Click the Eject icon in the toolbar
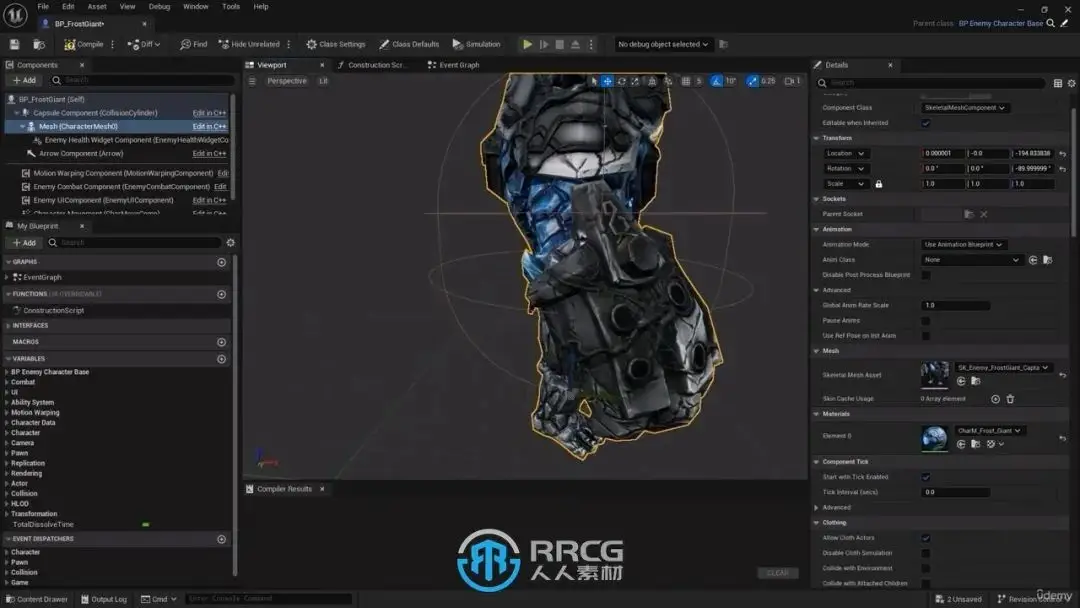Screen dimensions: 1080x608 (575, 44)
